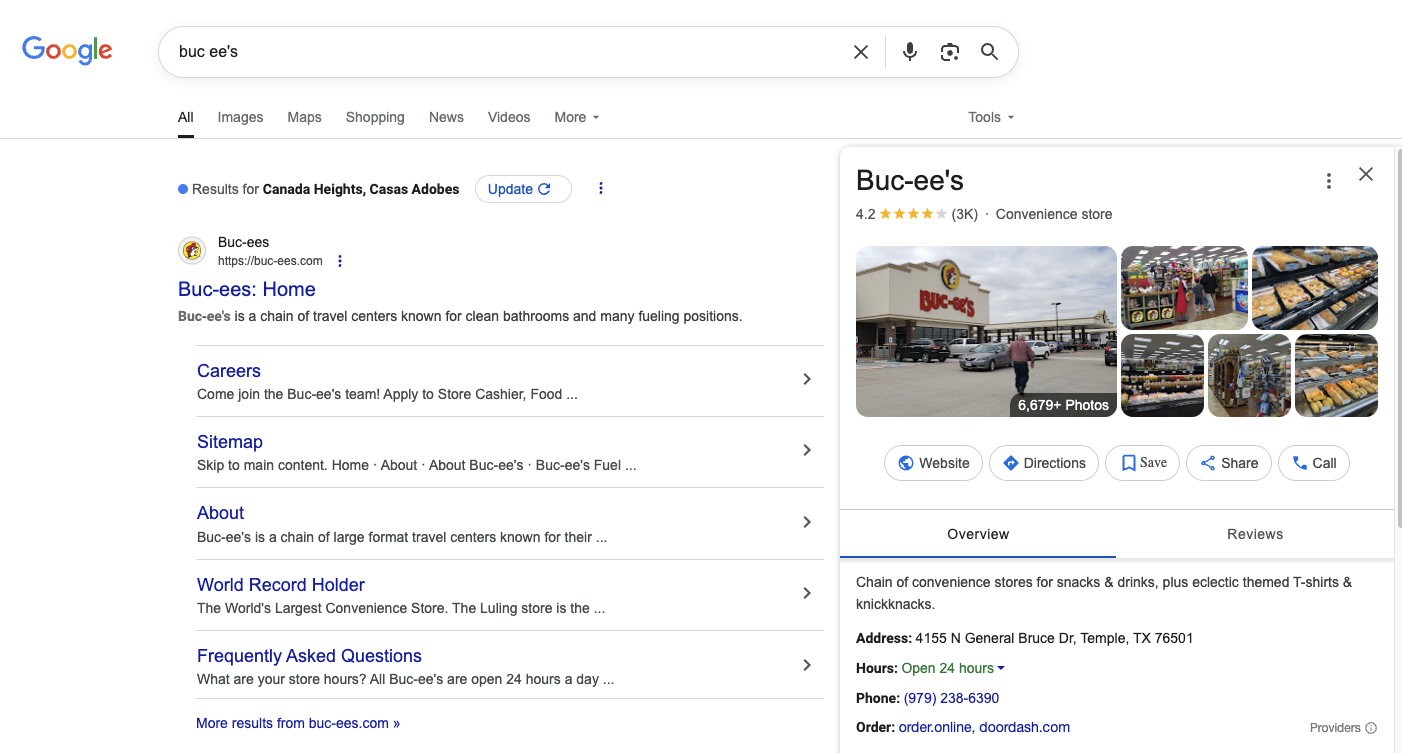Image resolution: width=1402 pixels, height=753 pixels.
Task: Open the World Record Holder link
Action: tap(281, 585)
